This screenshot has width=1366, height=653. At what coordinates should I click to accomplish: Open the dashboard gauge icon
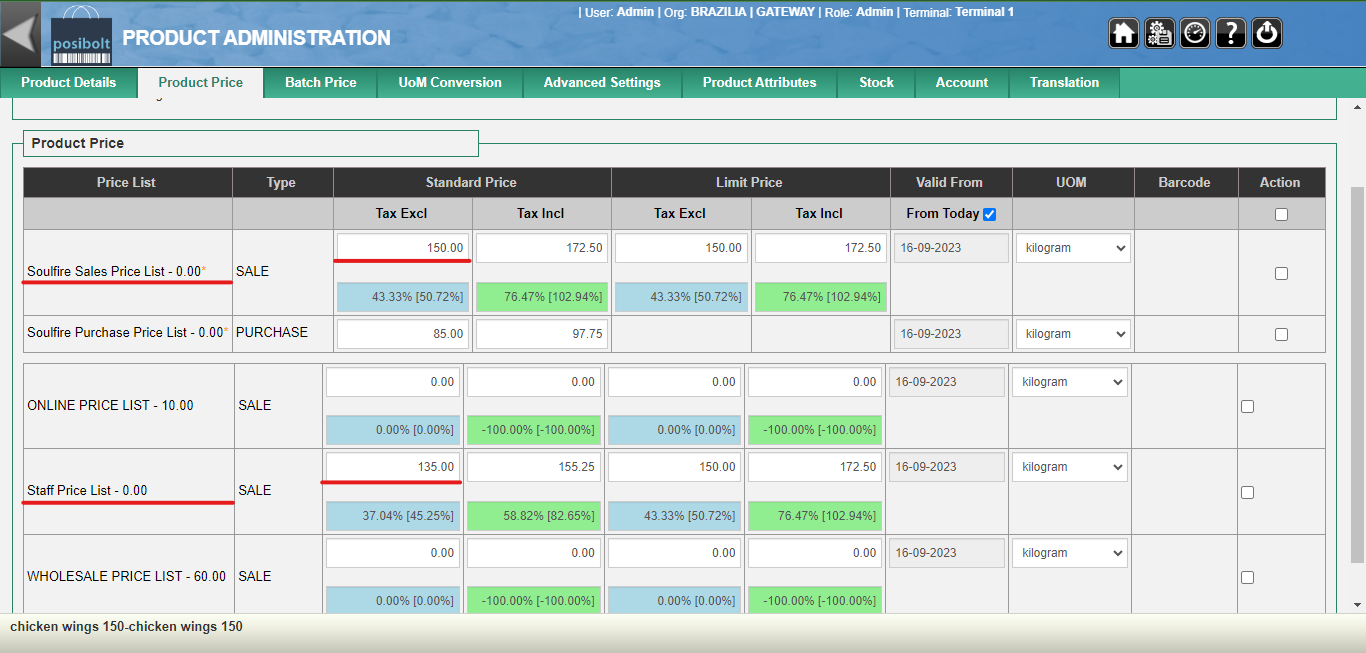1195,33
